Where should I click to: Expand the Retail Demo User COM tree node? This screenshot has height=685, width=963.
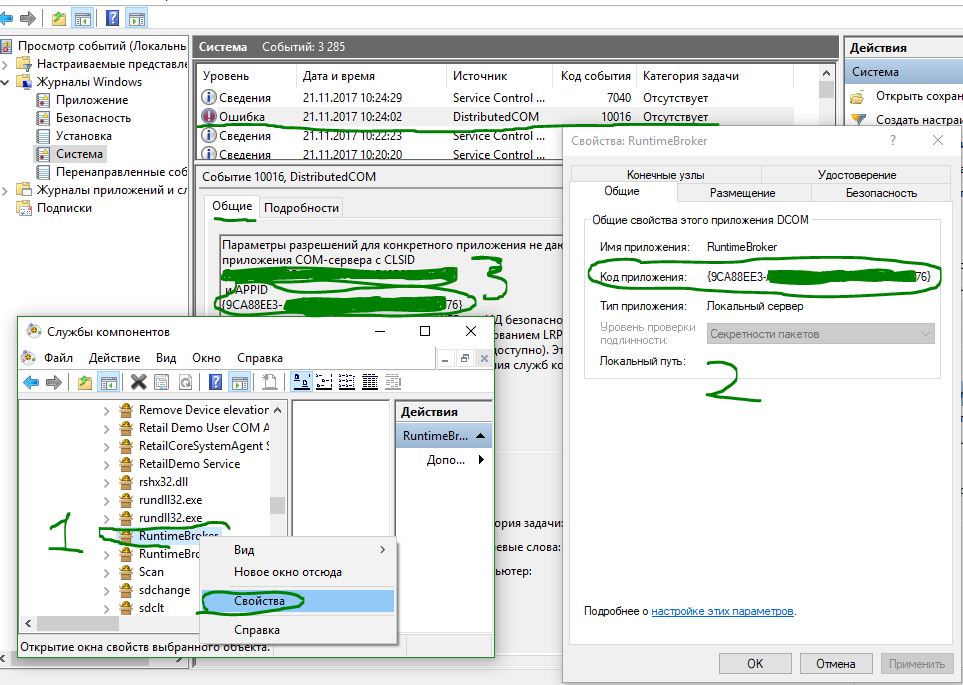point(106,428)
